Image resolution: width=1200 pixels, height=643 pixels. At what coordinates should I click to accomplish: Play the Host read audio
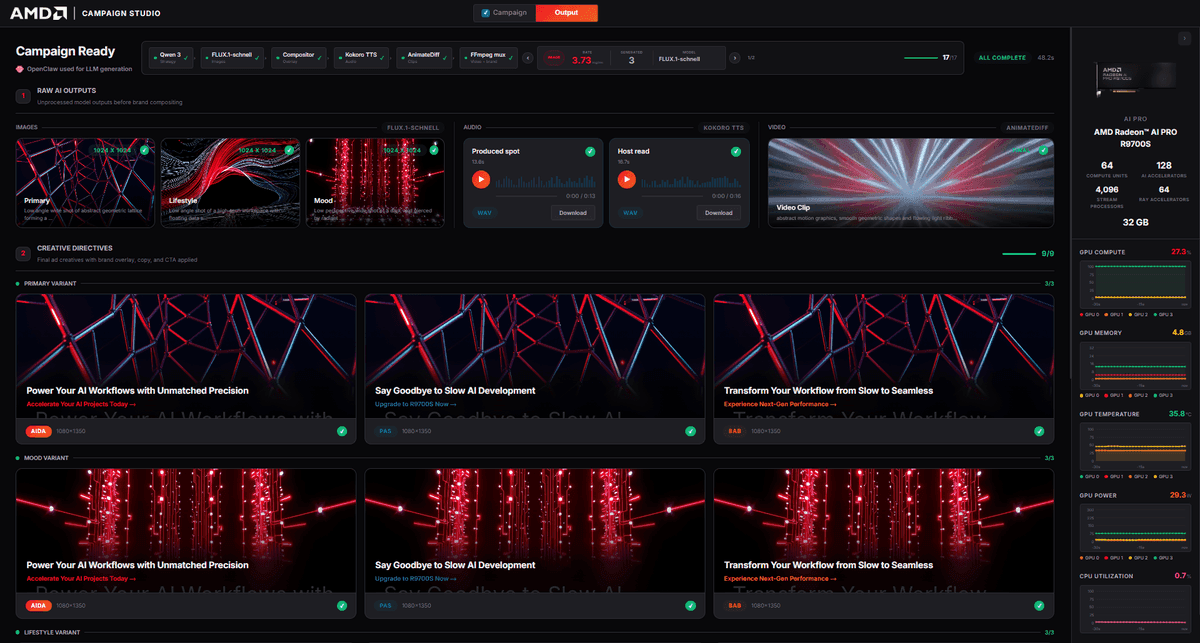click(627, 180)
